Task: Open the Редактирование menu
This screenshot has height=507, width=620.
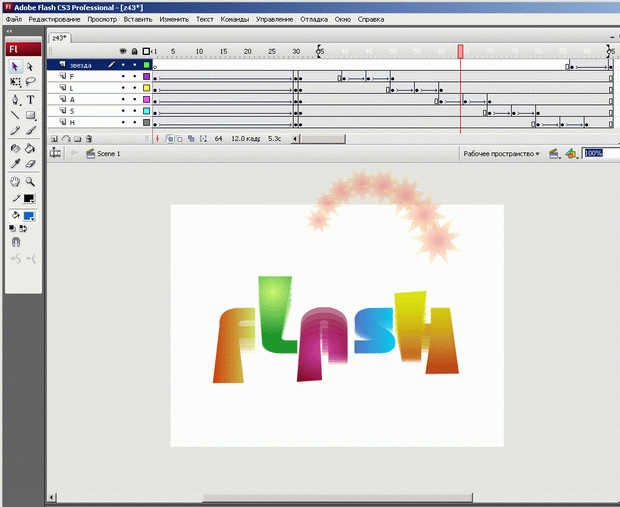Action: 54,19
